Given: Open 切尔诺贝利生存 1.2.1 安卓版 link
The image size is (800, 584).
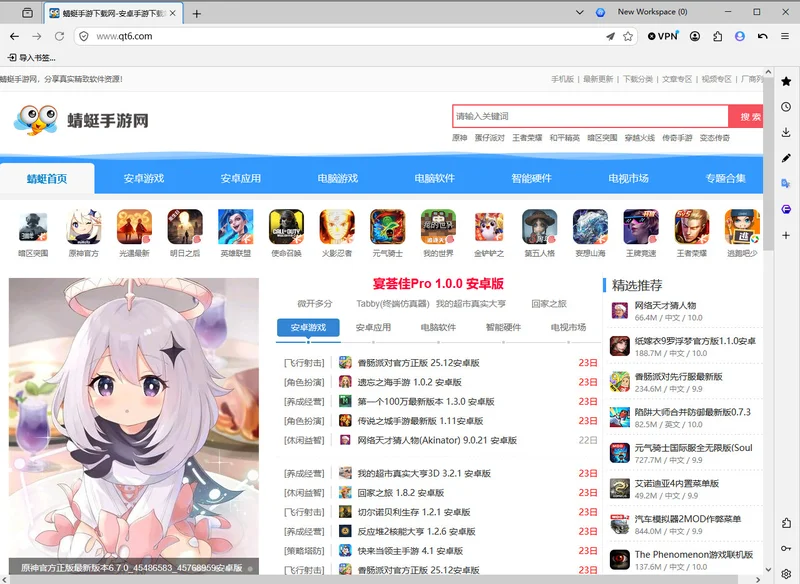Looking at the screenshot, I should [x=414, y=512].
